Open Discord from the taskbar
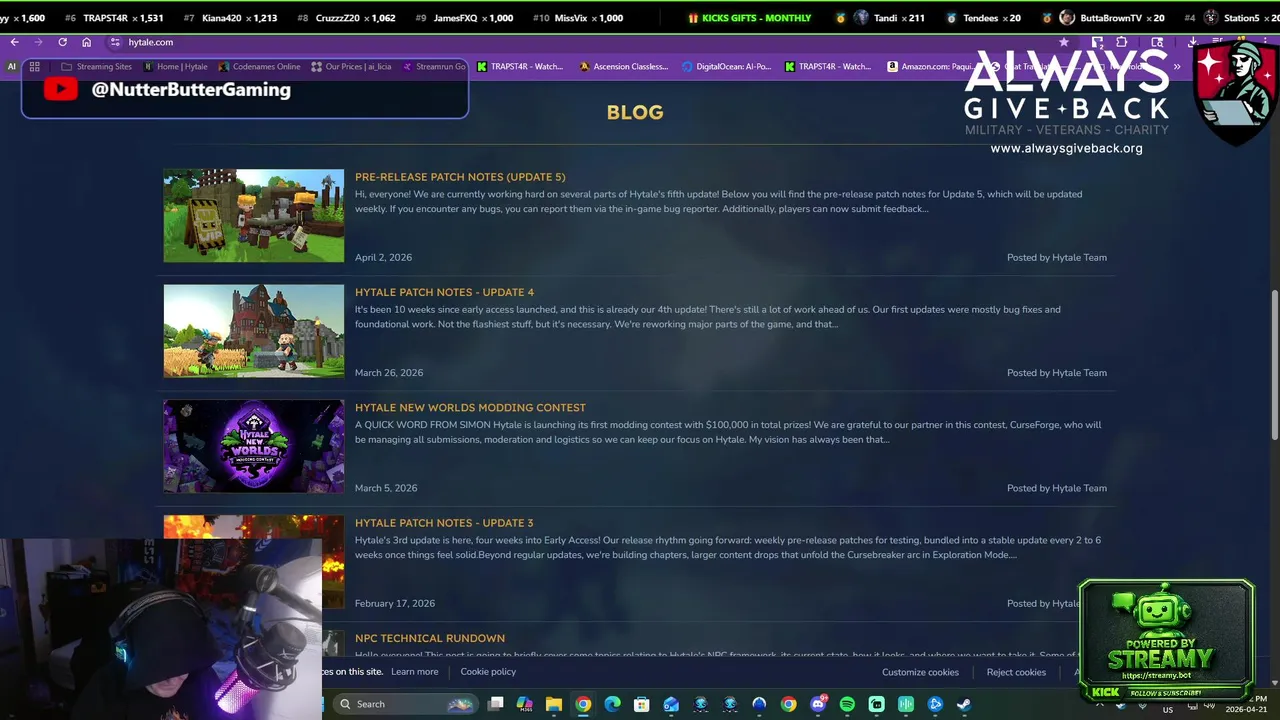 click(818, 704)
